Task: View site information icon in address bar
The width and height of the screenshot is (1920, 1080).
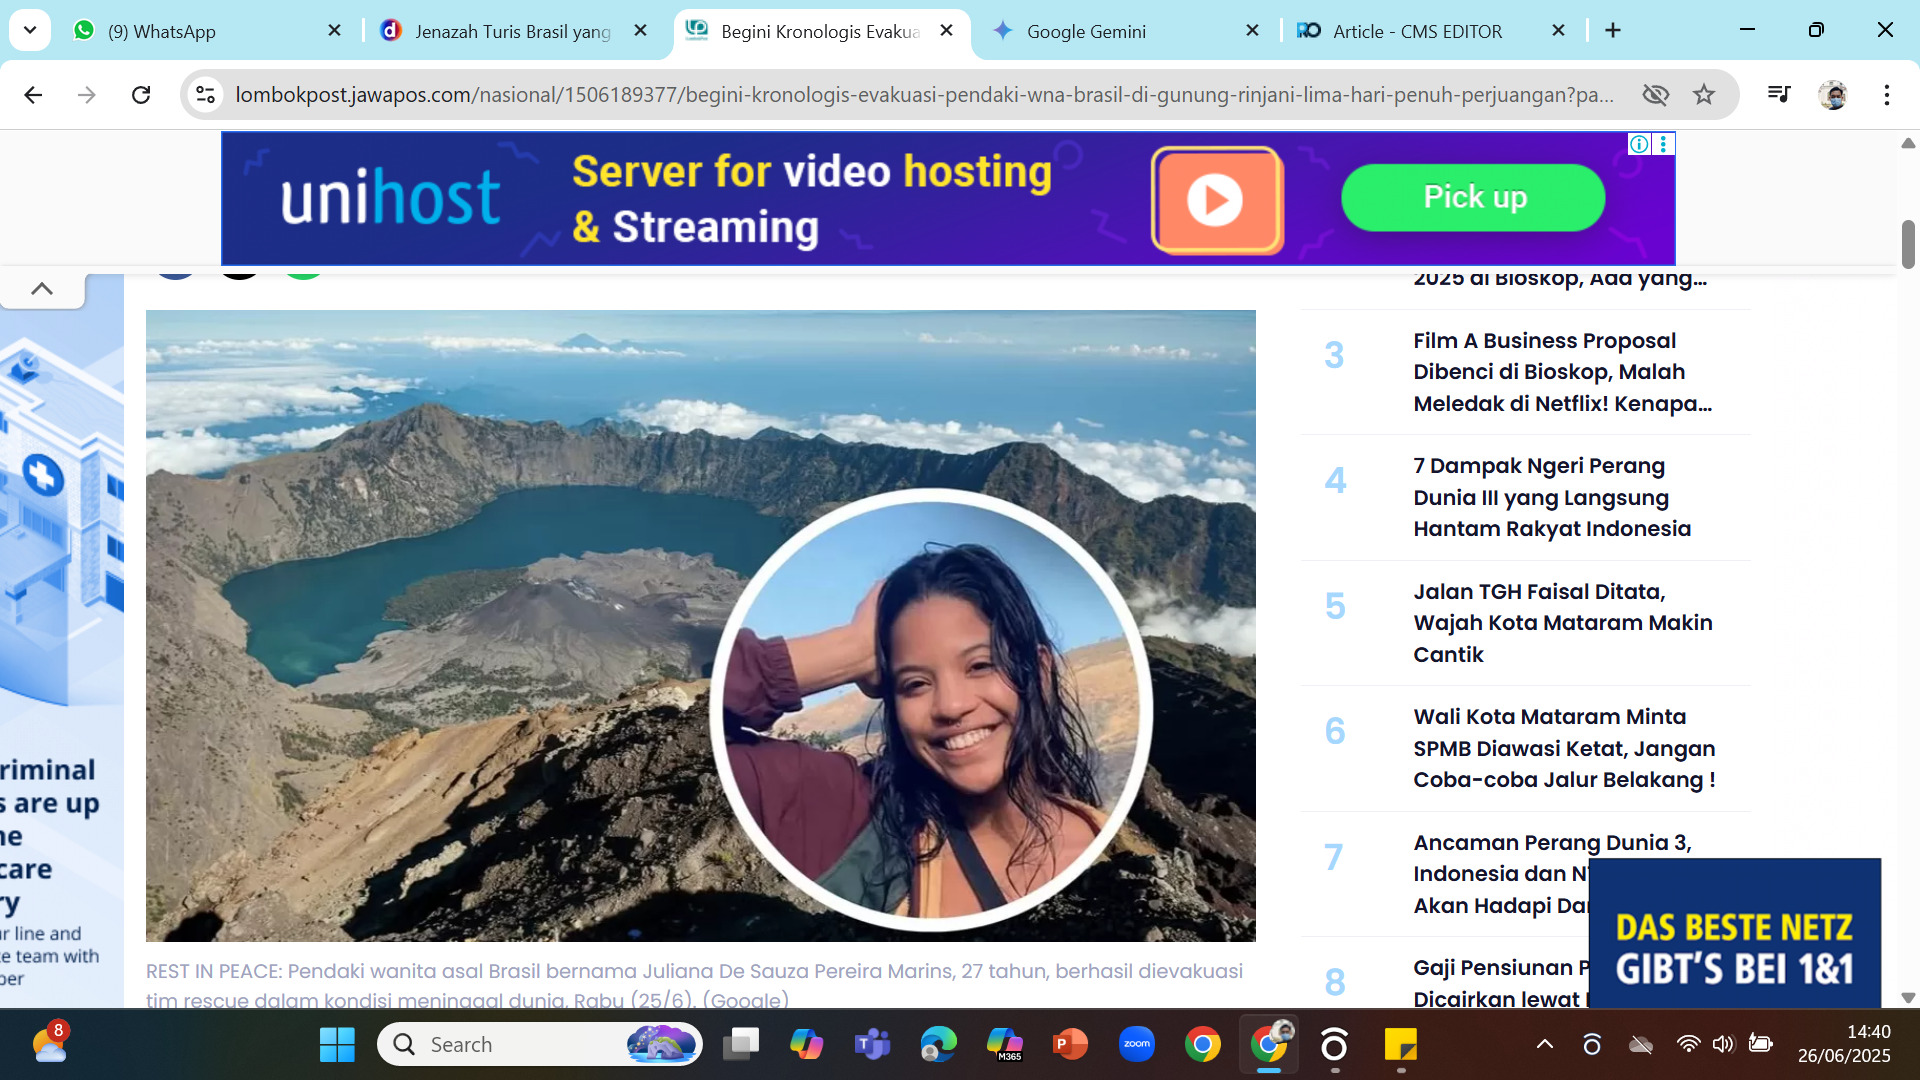Action: click(x=205, y=95)
